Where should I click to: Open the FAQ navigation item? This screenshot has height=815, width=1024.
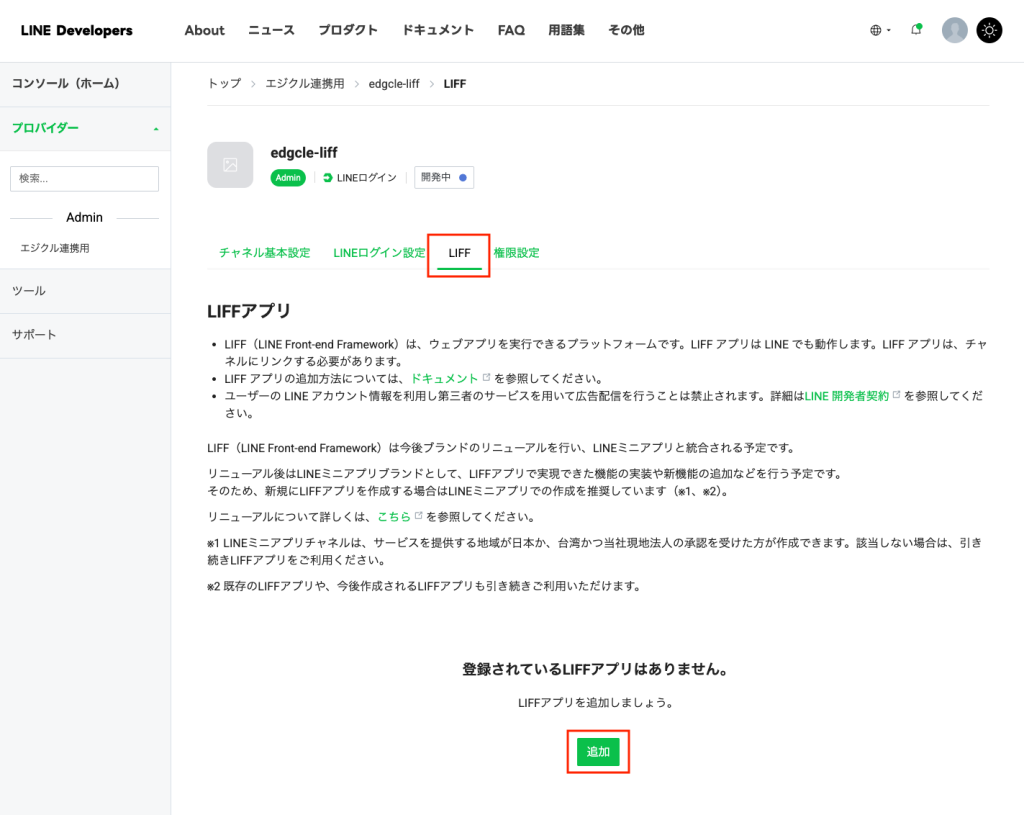click(511, 30)
